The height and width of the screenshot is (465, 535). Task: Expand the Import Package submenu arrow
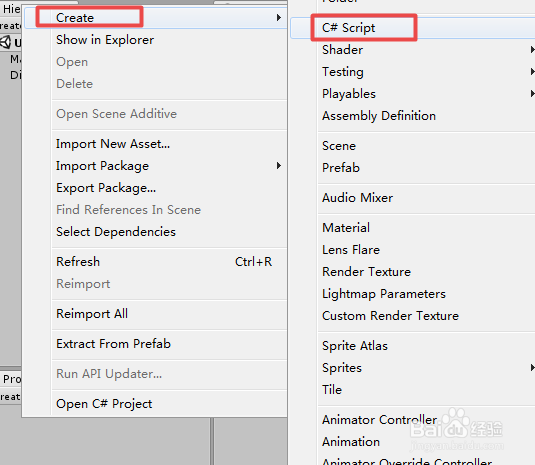pos(279,166)
